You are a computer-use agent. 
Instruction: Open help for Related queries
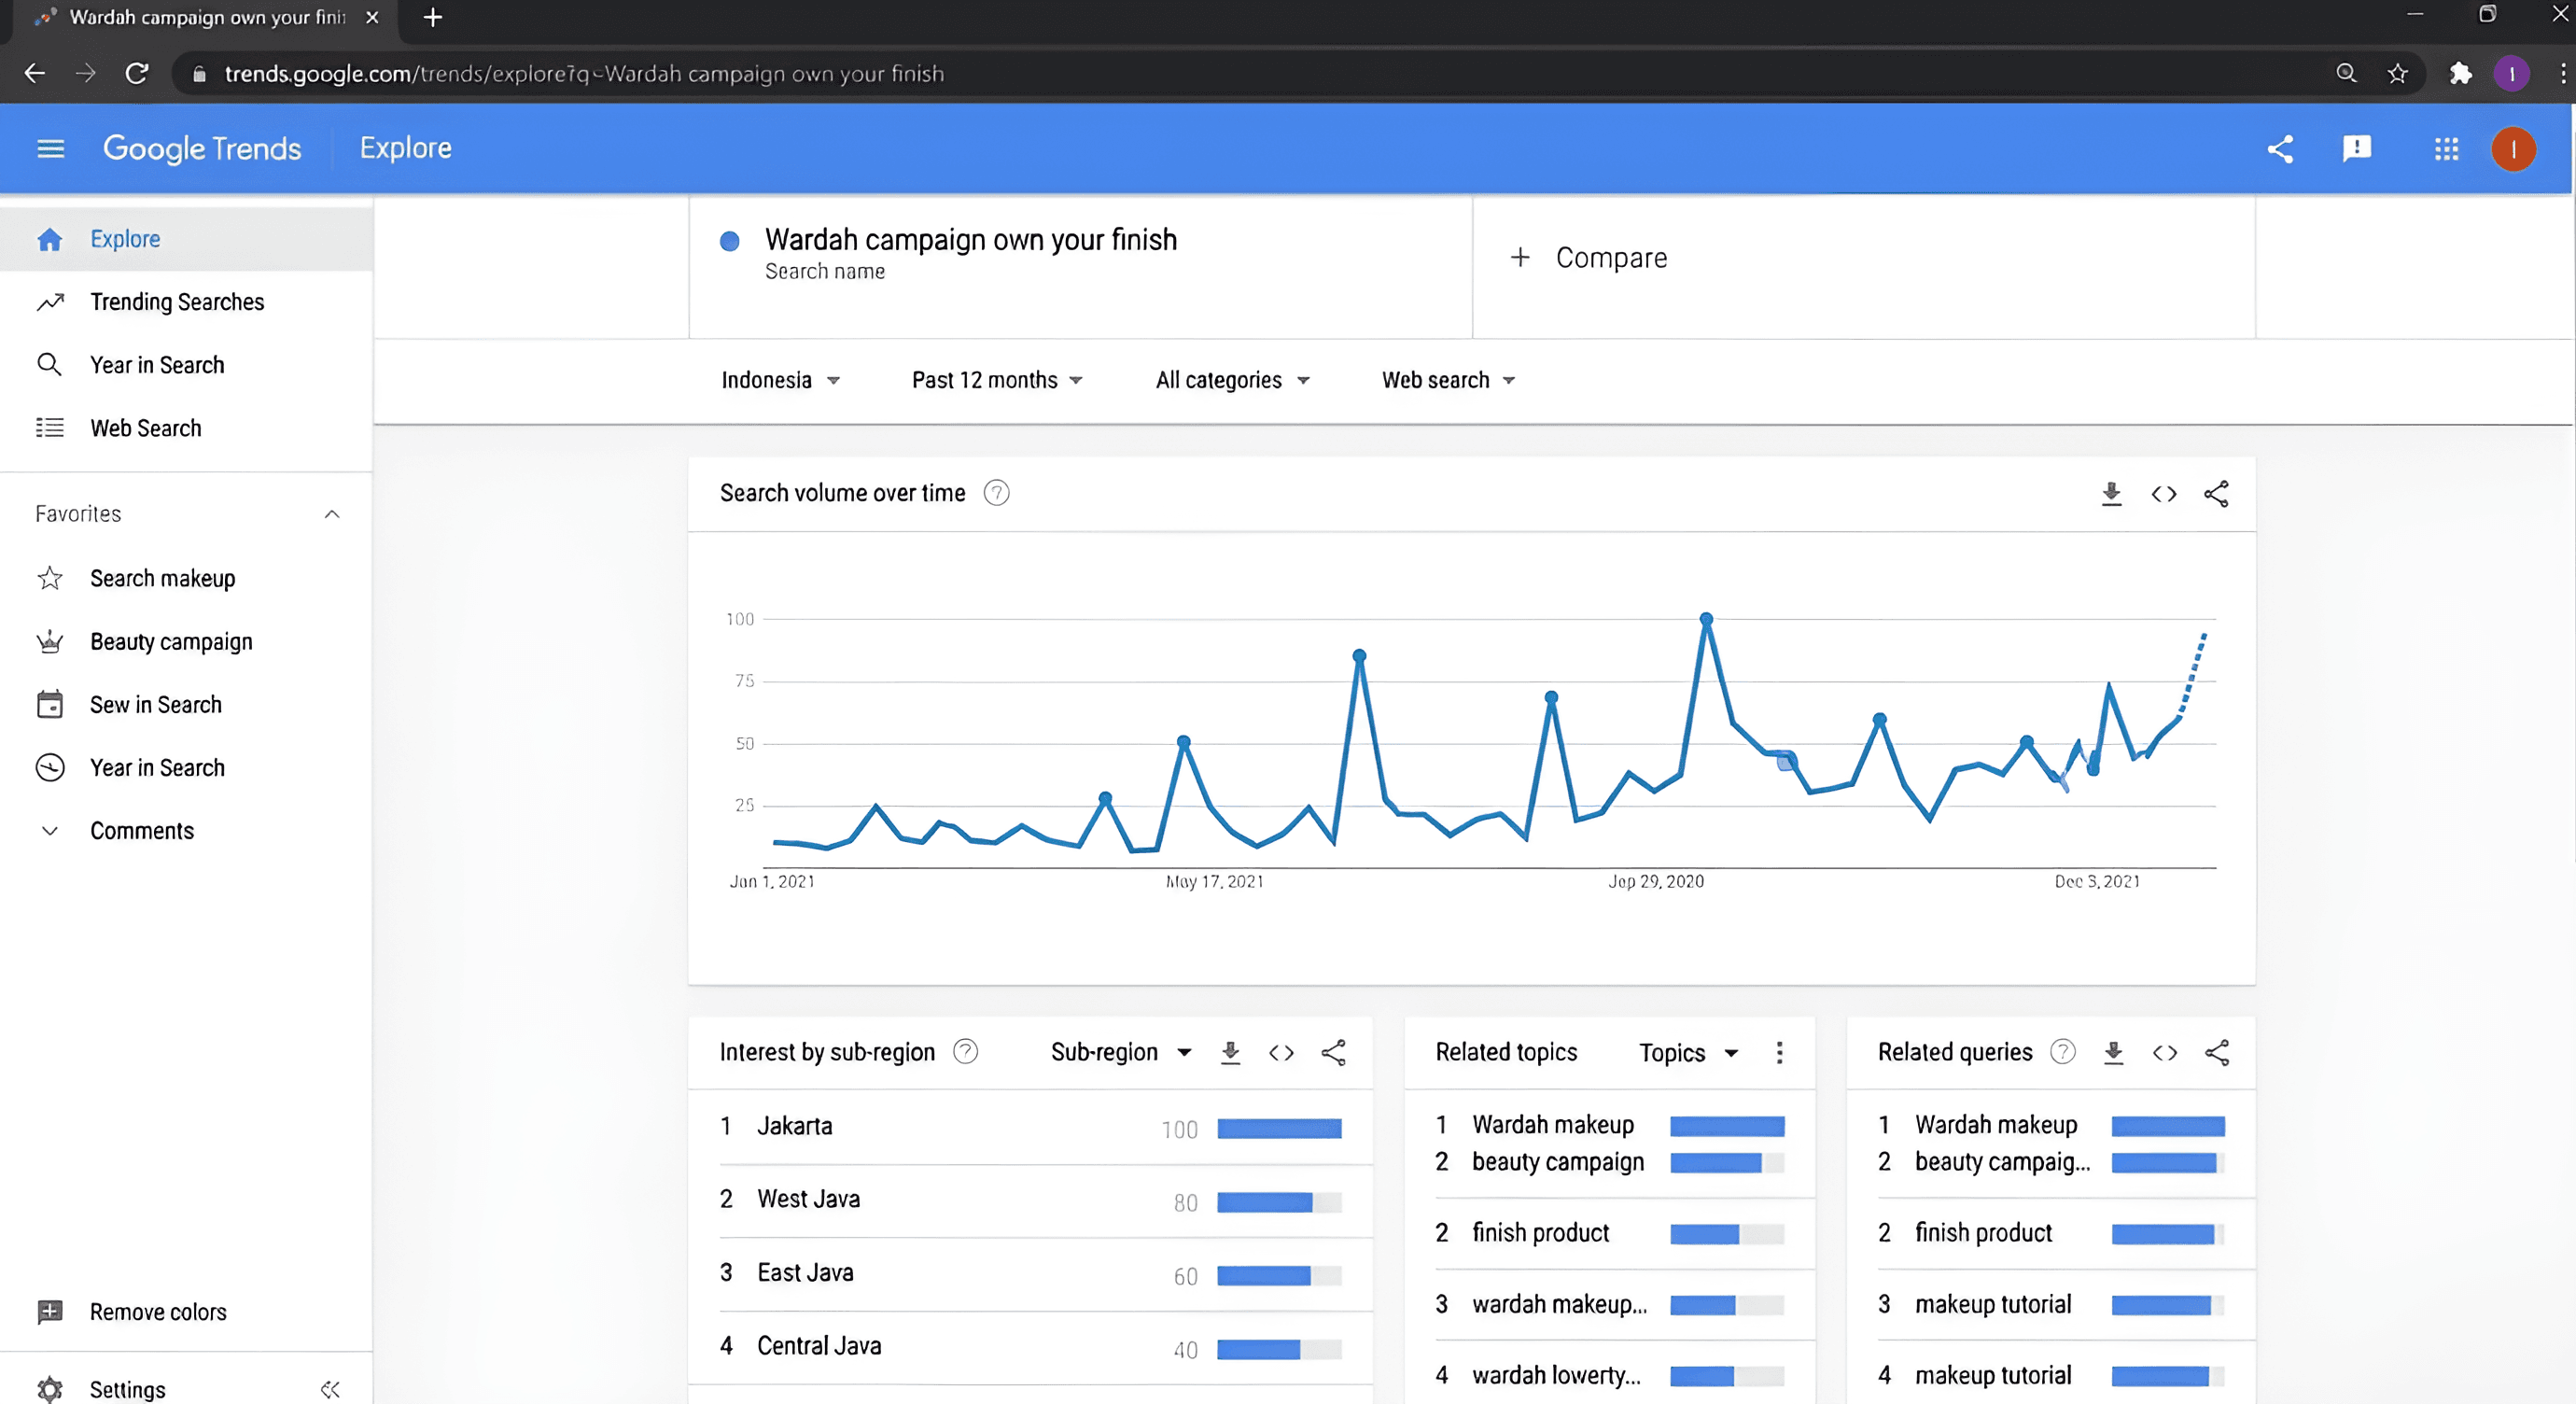(2062, 1052)
